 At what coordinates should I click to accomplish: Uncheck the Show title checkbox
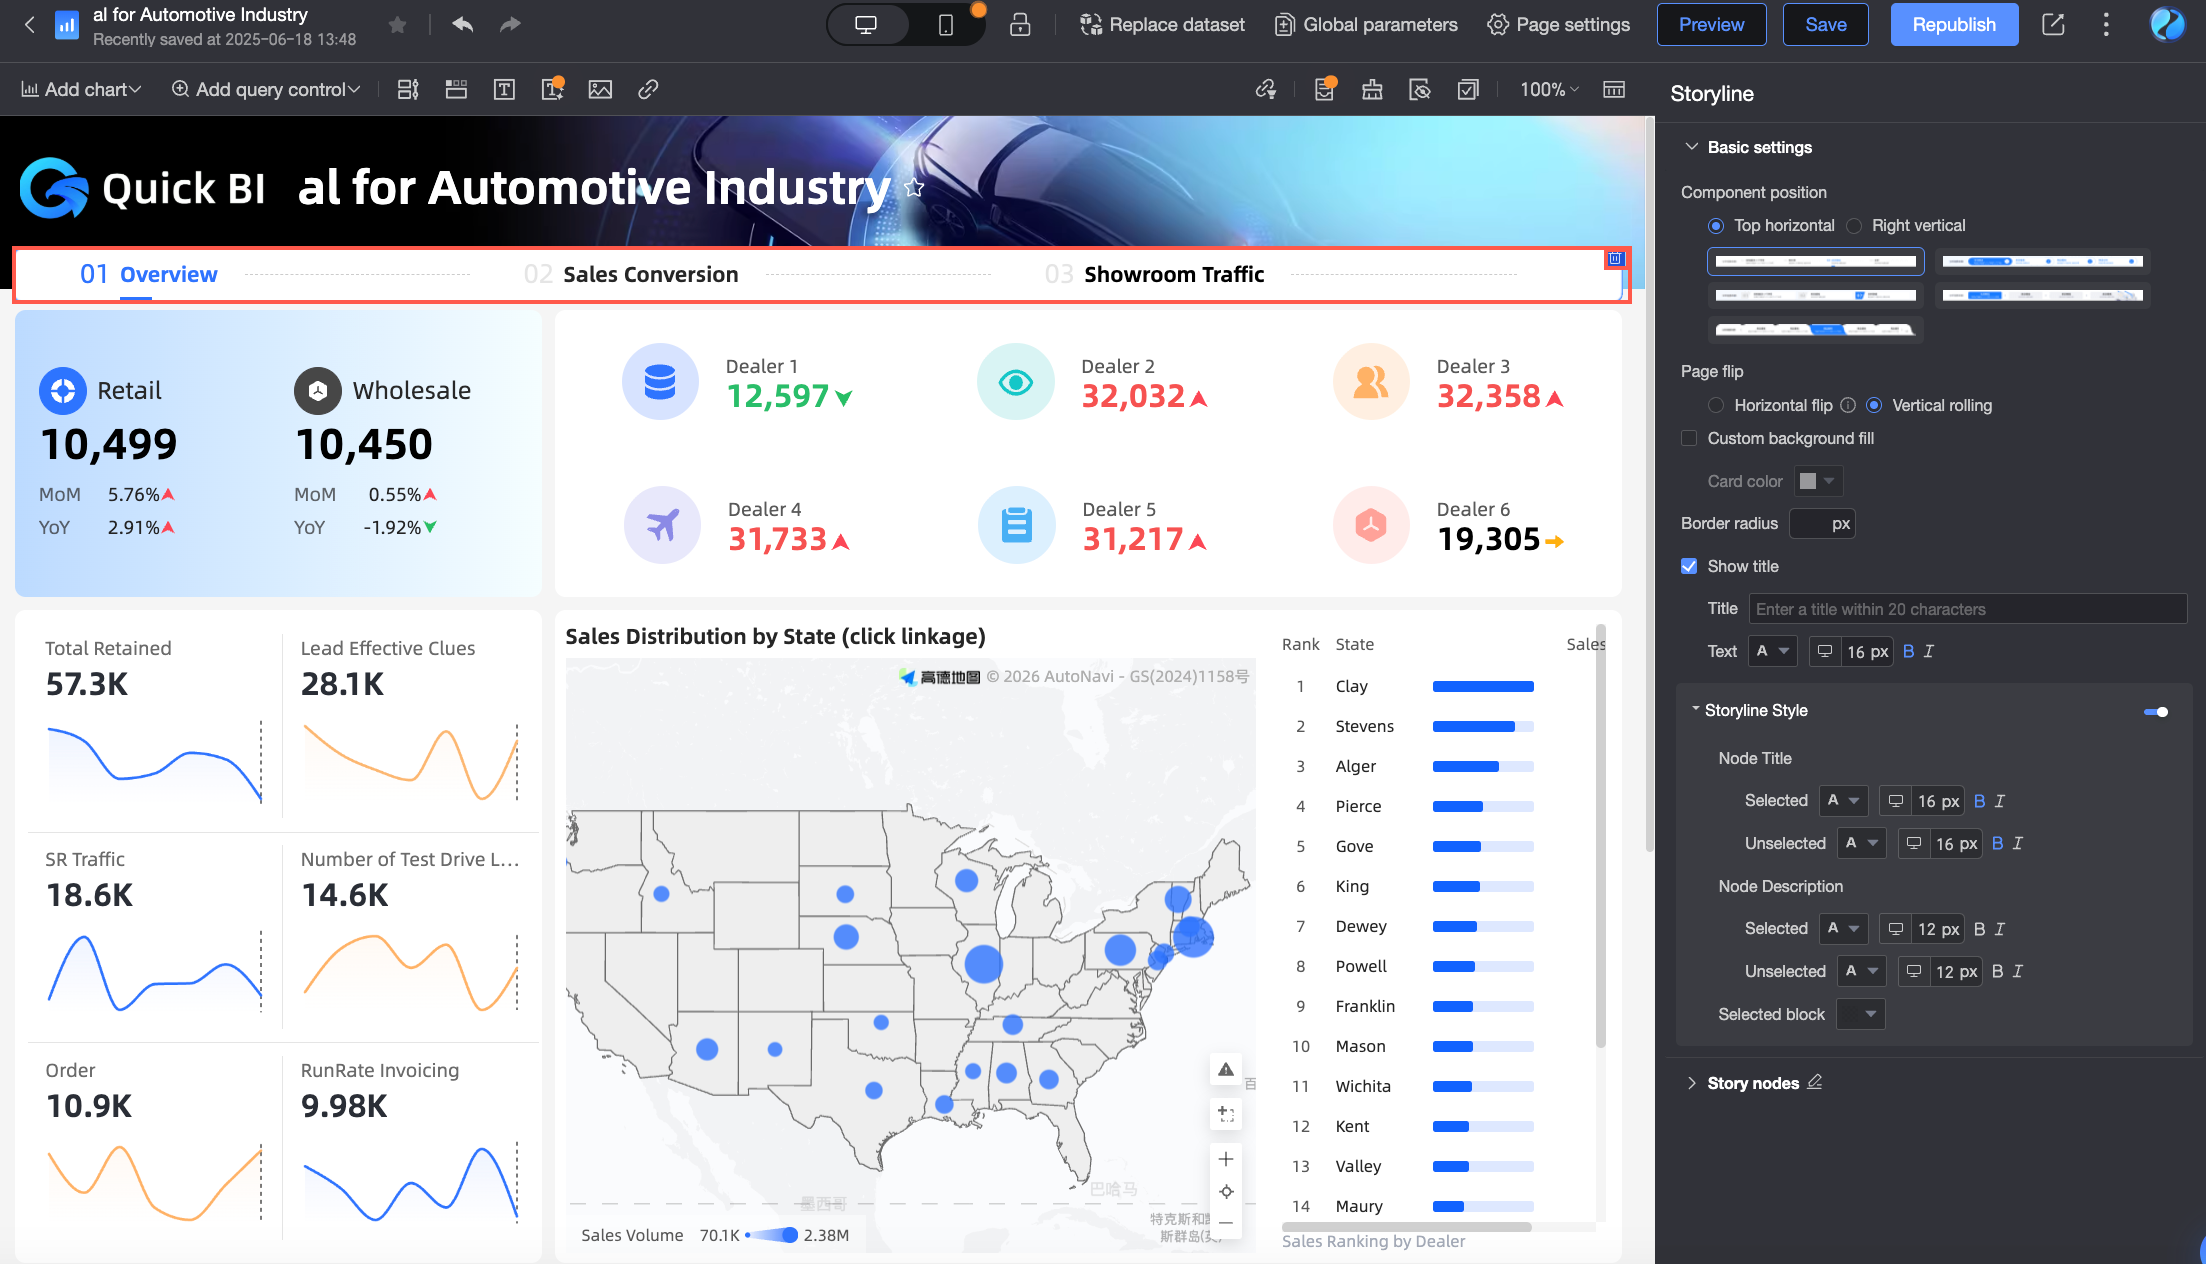[x=1690, y=567]
